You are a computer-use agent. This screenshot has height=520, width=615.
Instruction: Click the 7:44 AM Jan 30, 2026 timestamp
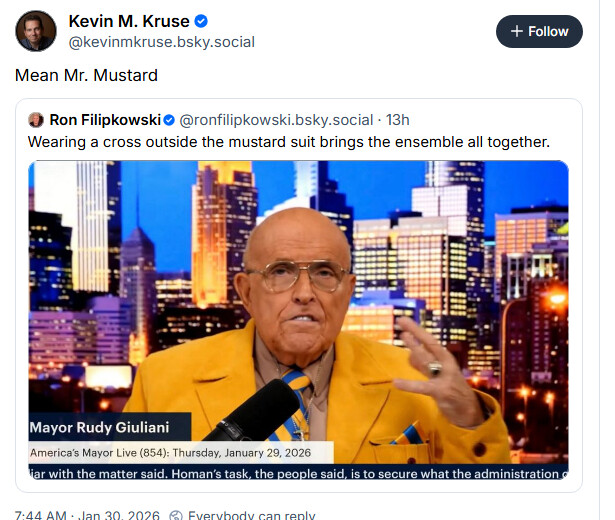click(87, 515)
